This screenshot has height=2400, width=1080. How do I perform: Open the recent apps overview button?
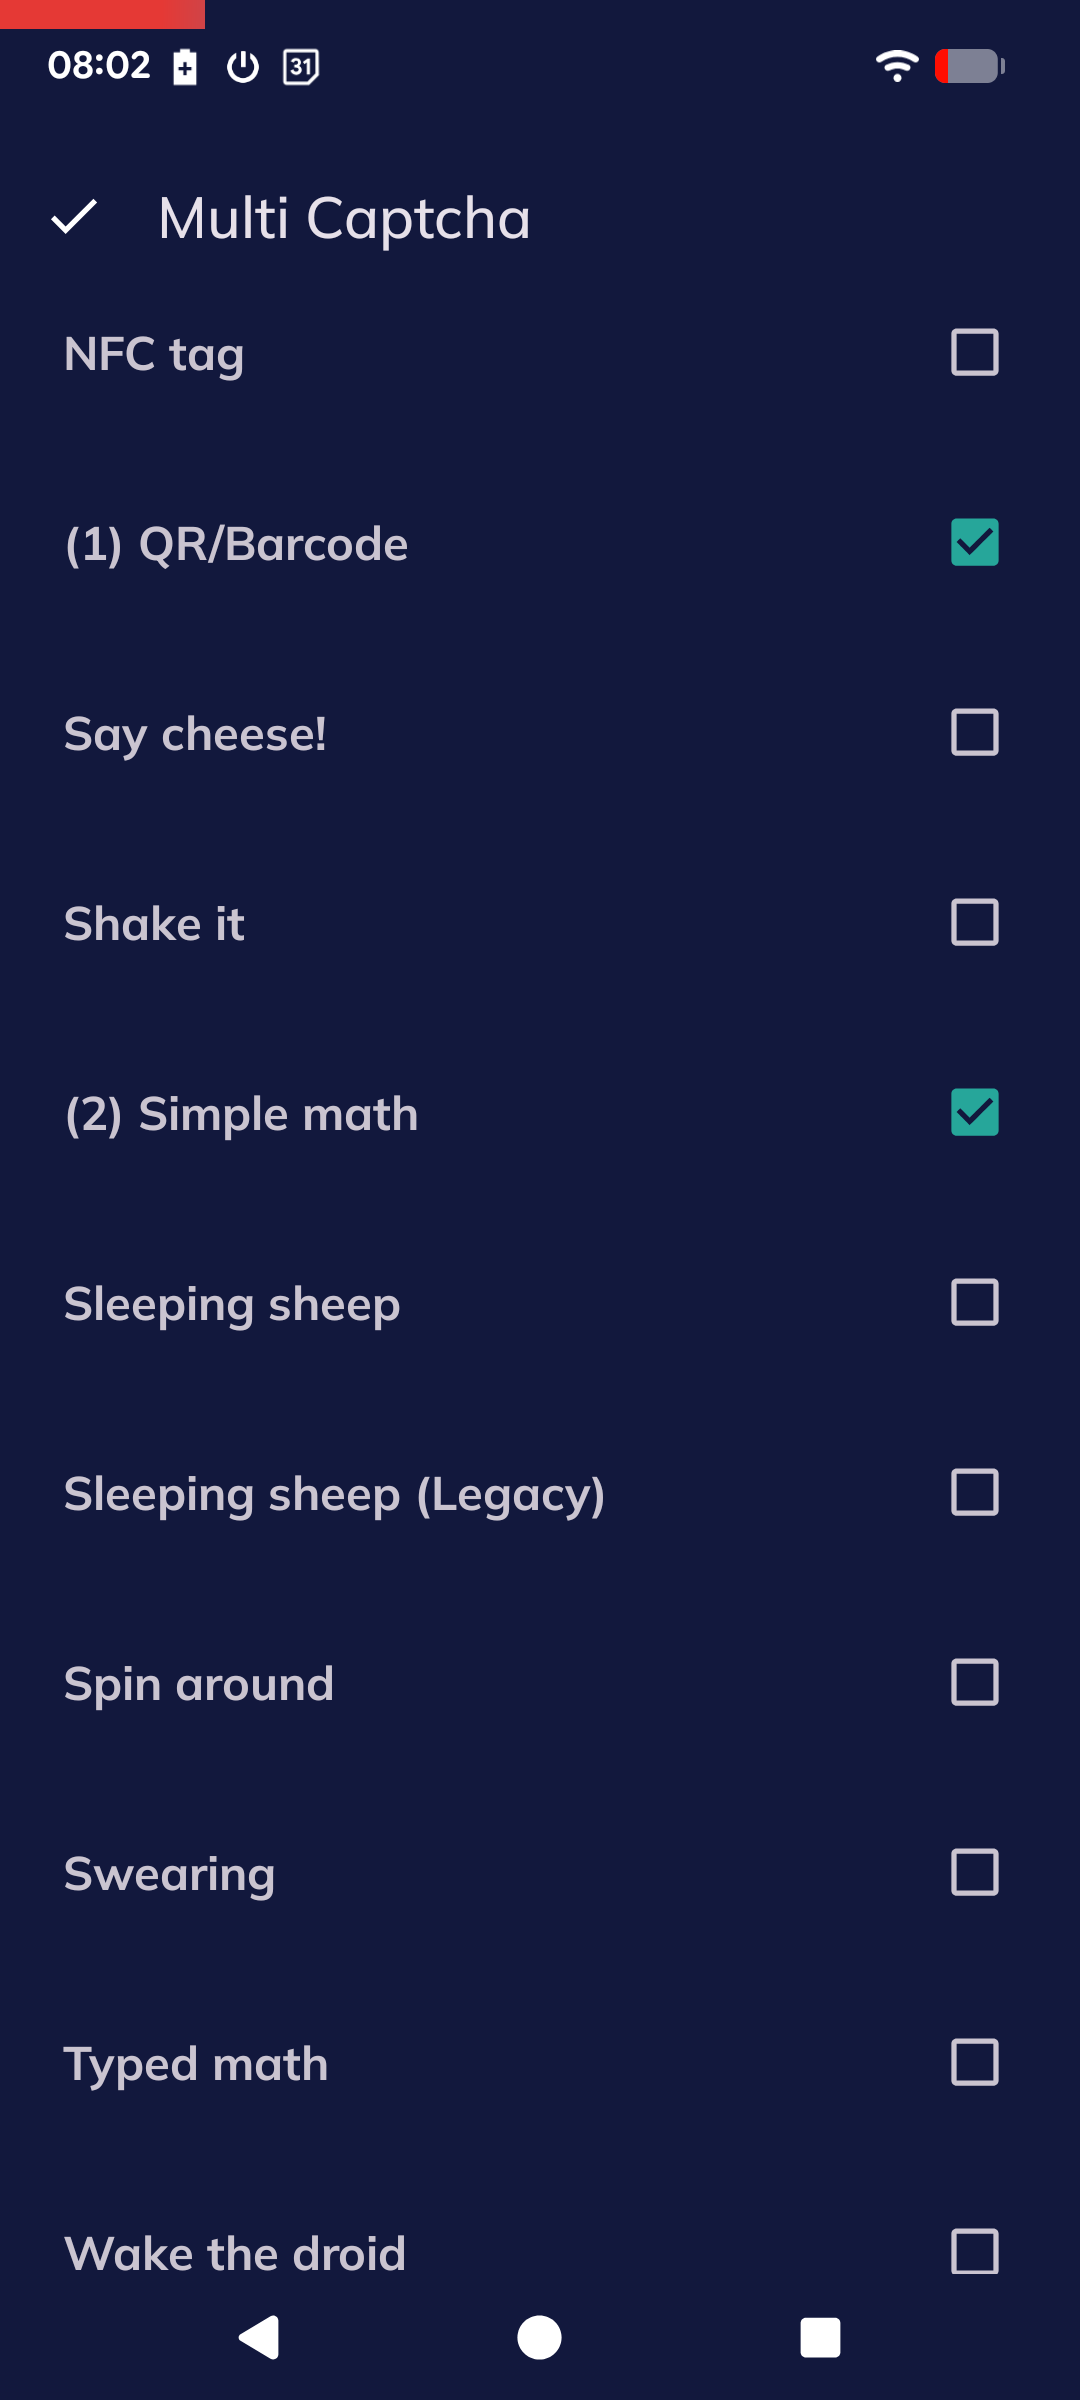click(820, 2337)
